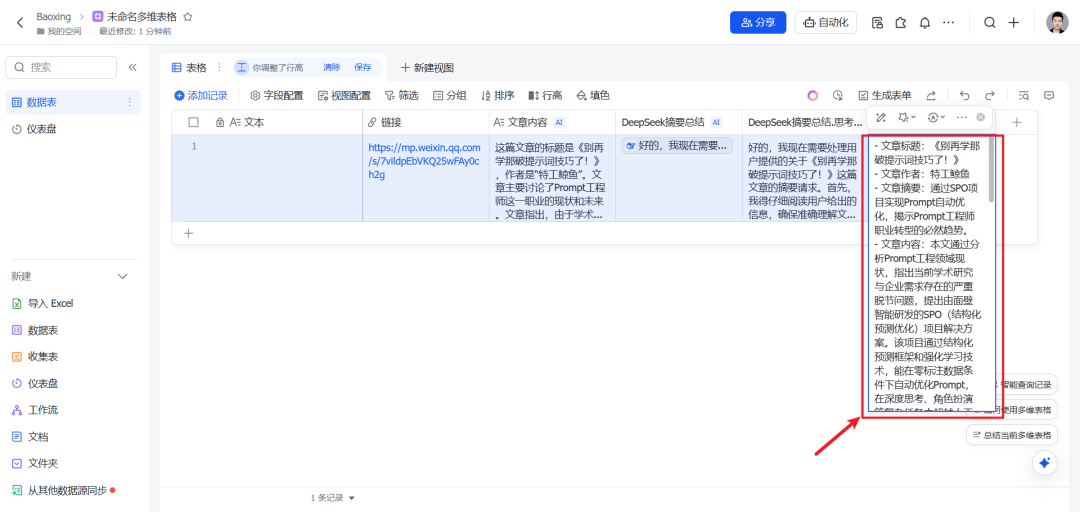Click the 搜索 search field in sidebar

[x=60, y=67]
